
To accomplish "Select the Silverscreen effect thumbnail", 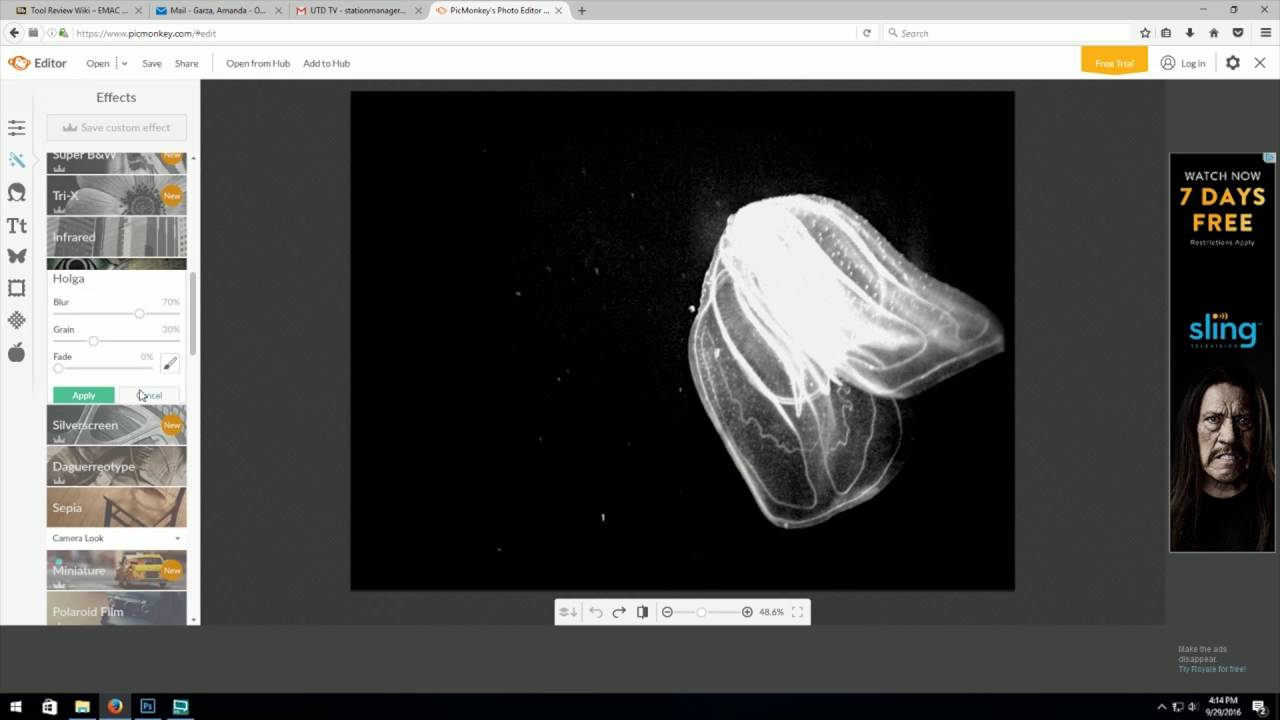I will pos(116,425).
